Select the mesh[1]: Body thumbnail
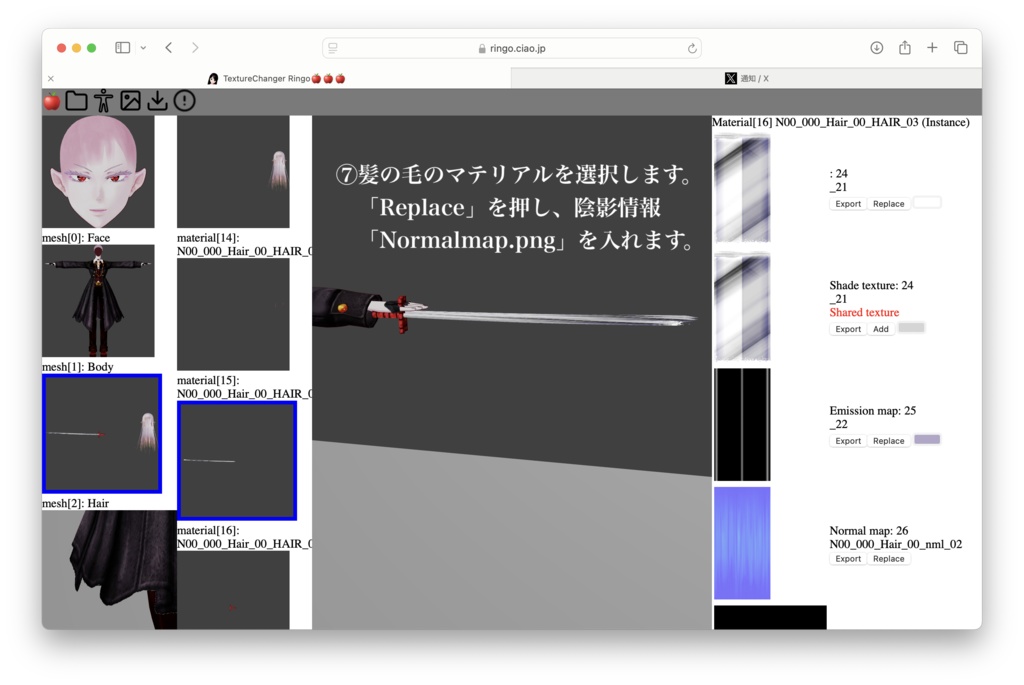 tap(97, 301)
